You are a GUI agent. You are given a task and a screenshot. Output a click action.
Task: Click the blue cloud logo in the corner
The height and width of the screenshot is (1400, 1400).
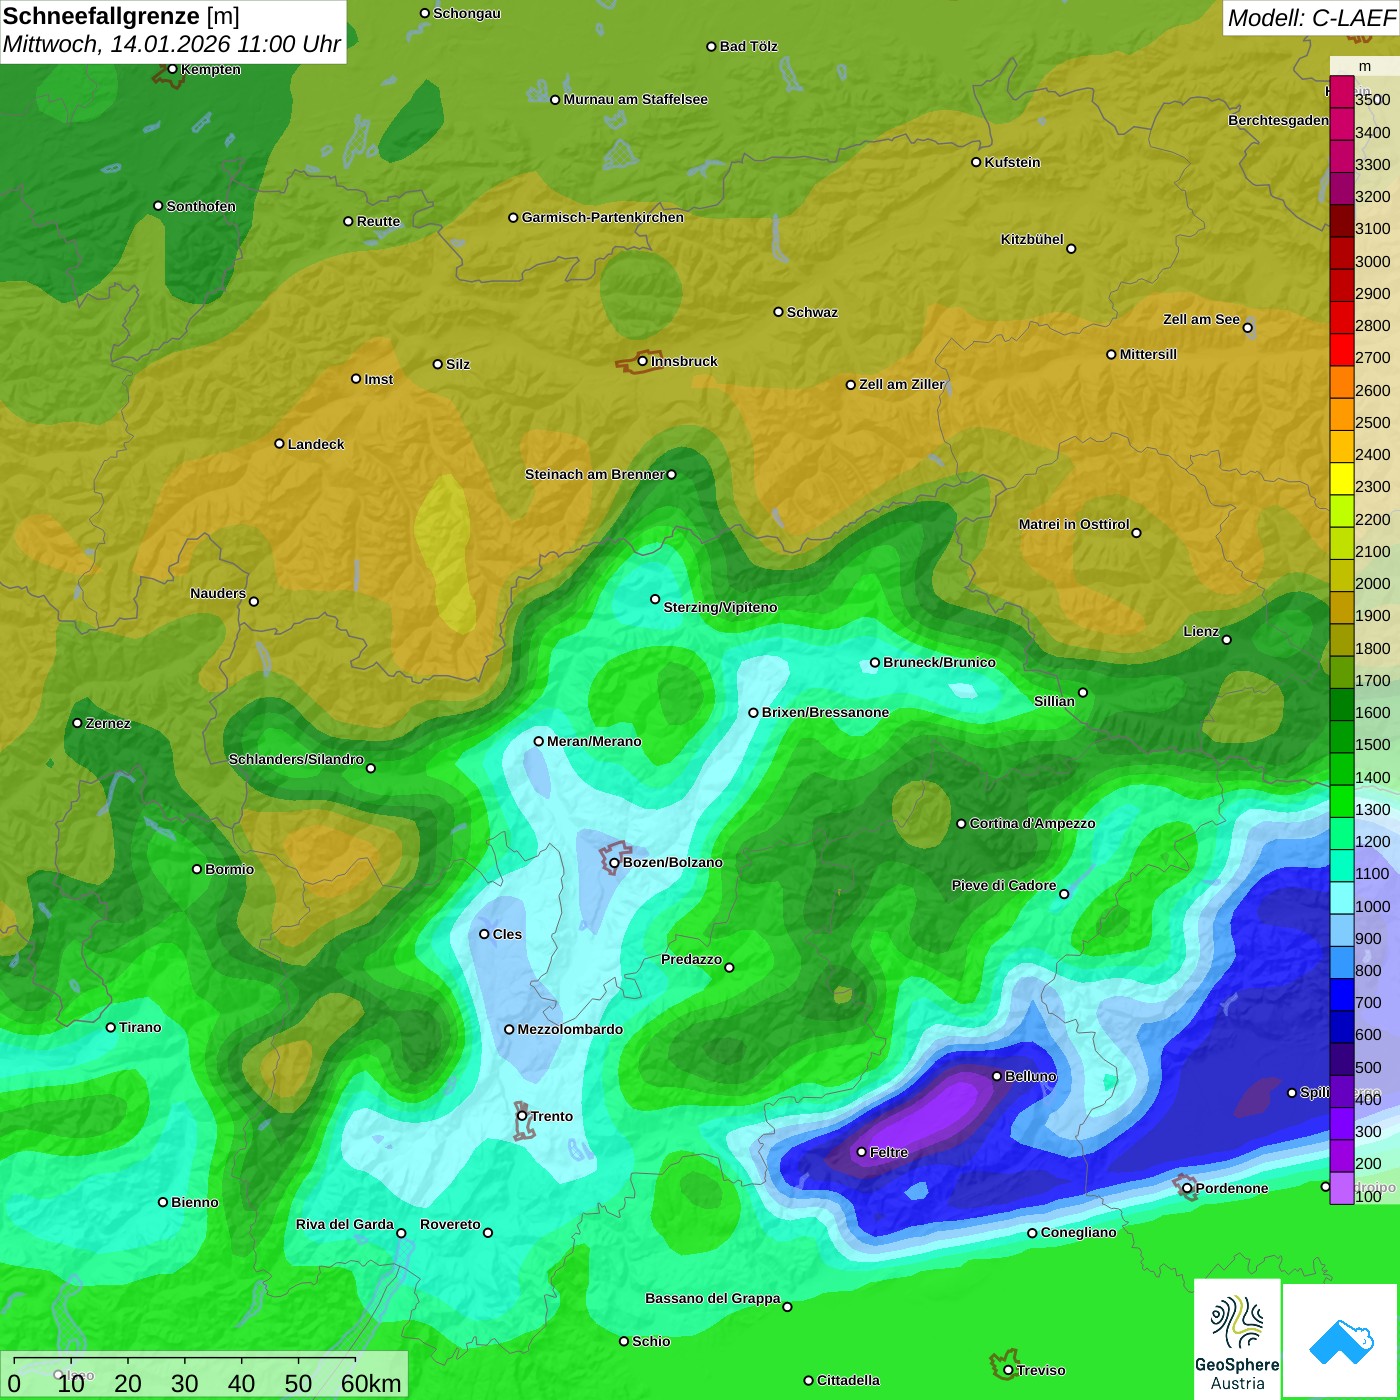pyautogui.click(x=1341, y=1341)
